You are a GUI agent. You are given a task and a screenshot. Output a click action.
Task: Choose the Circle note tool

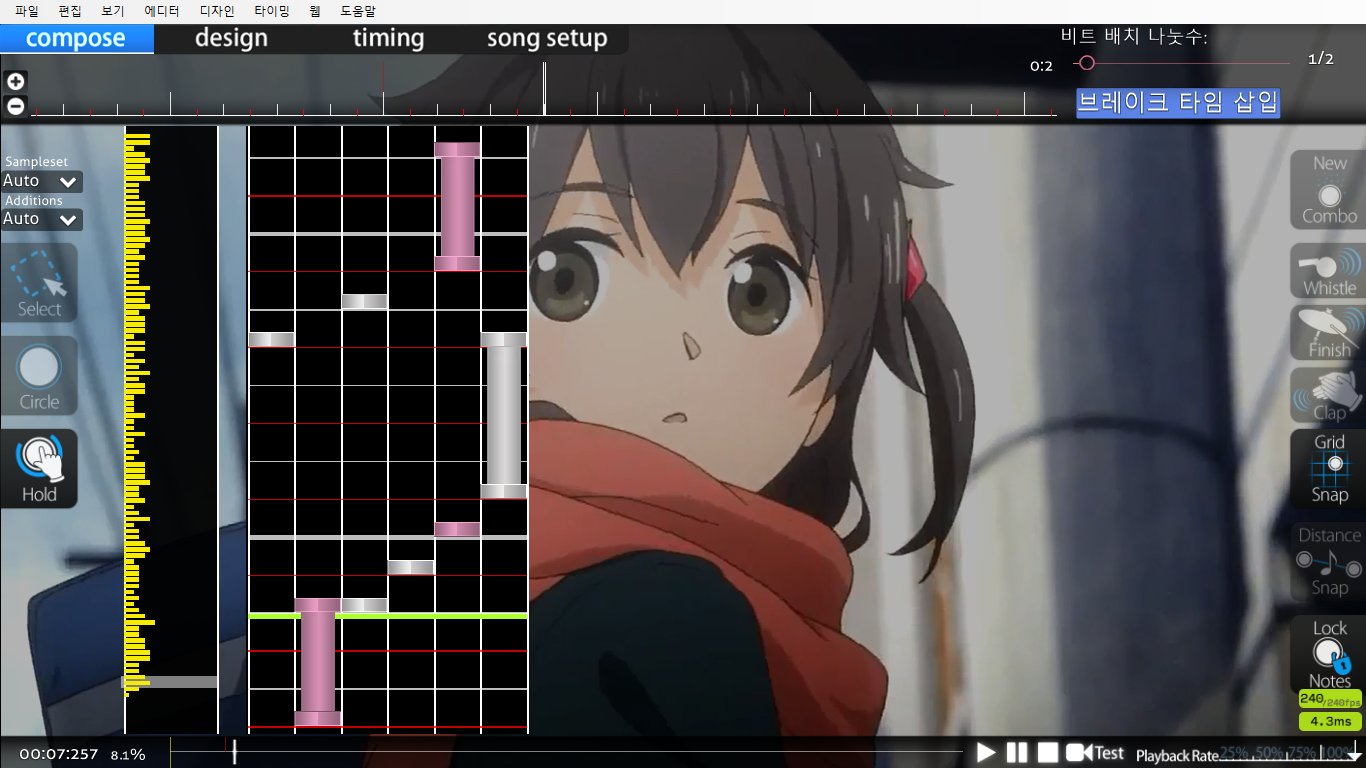coord(39,376)
